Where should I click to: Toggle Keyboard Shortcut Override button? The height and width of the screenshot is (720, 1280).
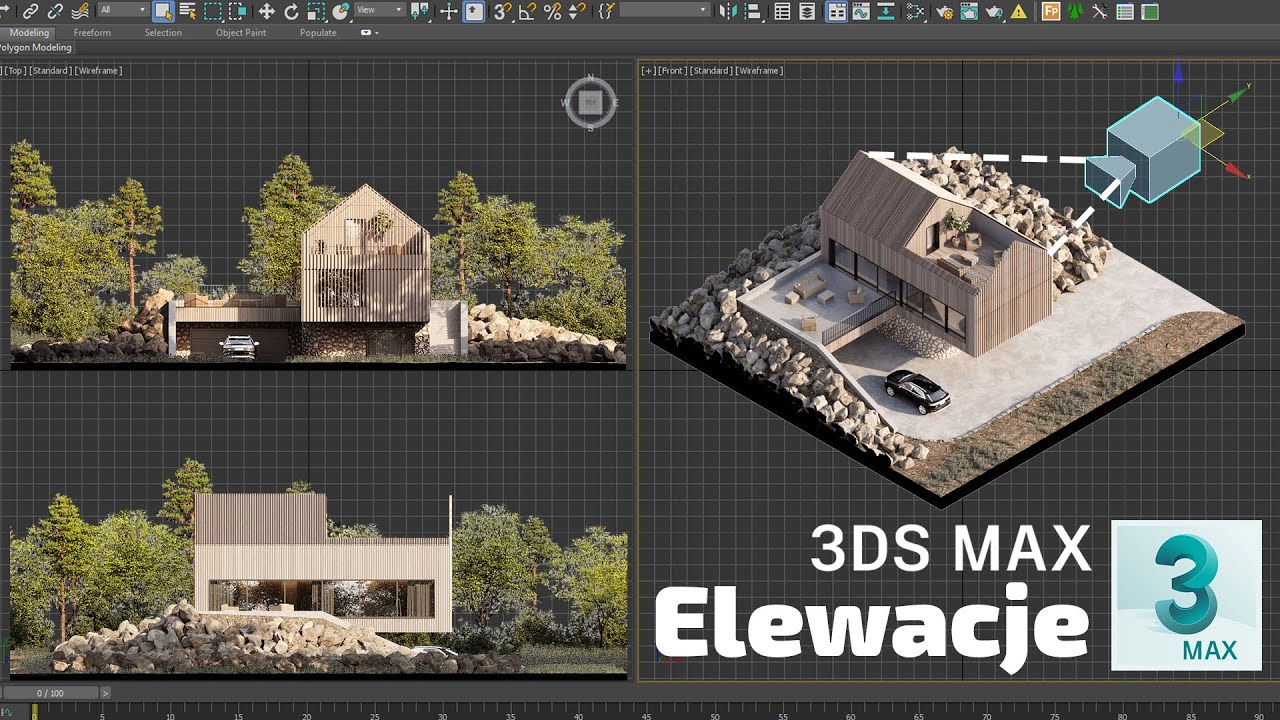coord(473,11)
